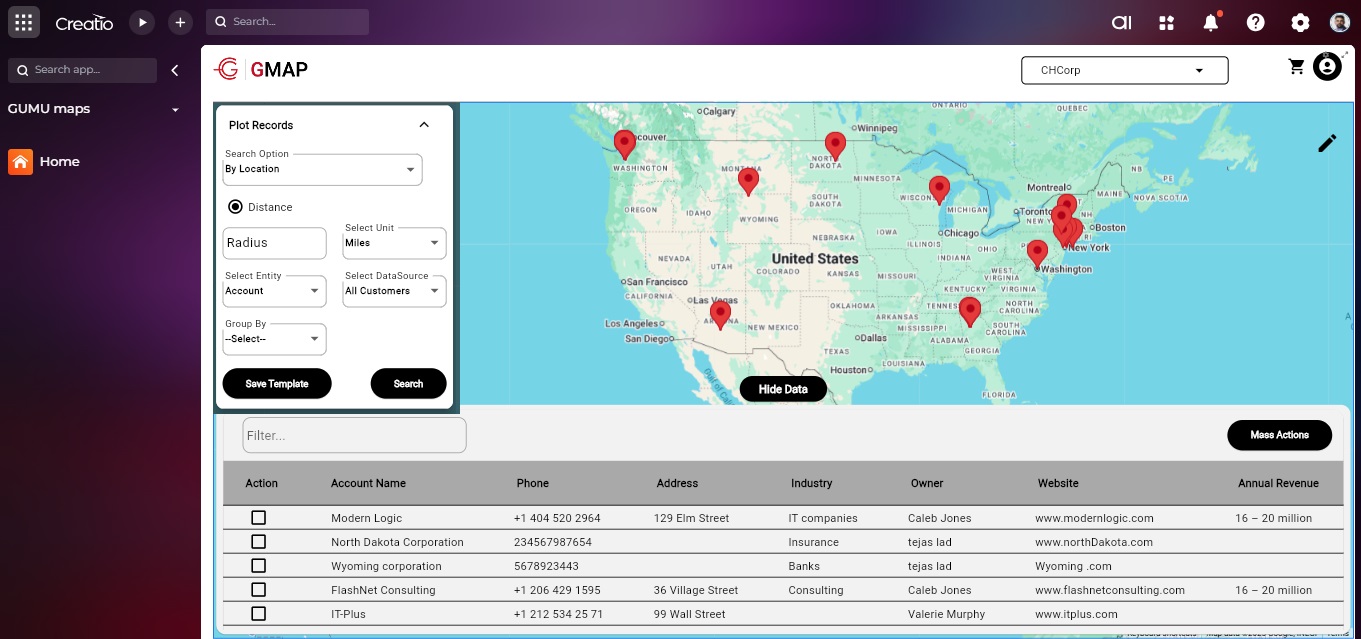Screen dimensions: 1361x639
Task: Open the app launcher grid icon
Action: (x=23, y=22)
